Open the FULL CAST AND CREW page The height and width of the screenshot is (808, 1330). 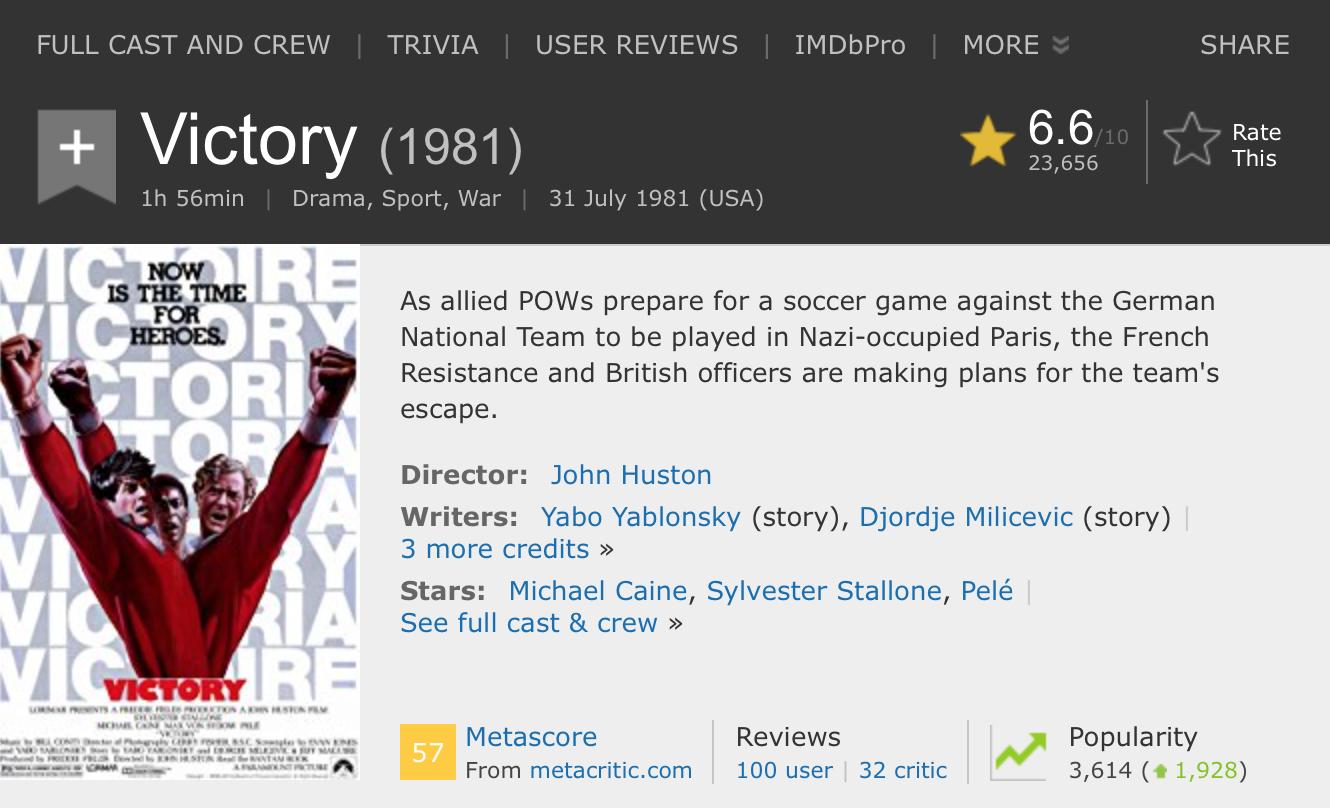click(183, 44)
